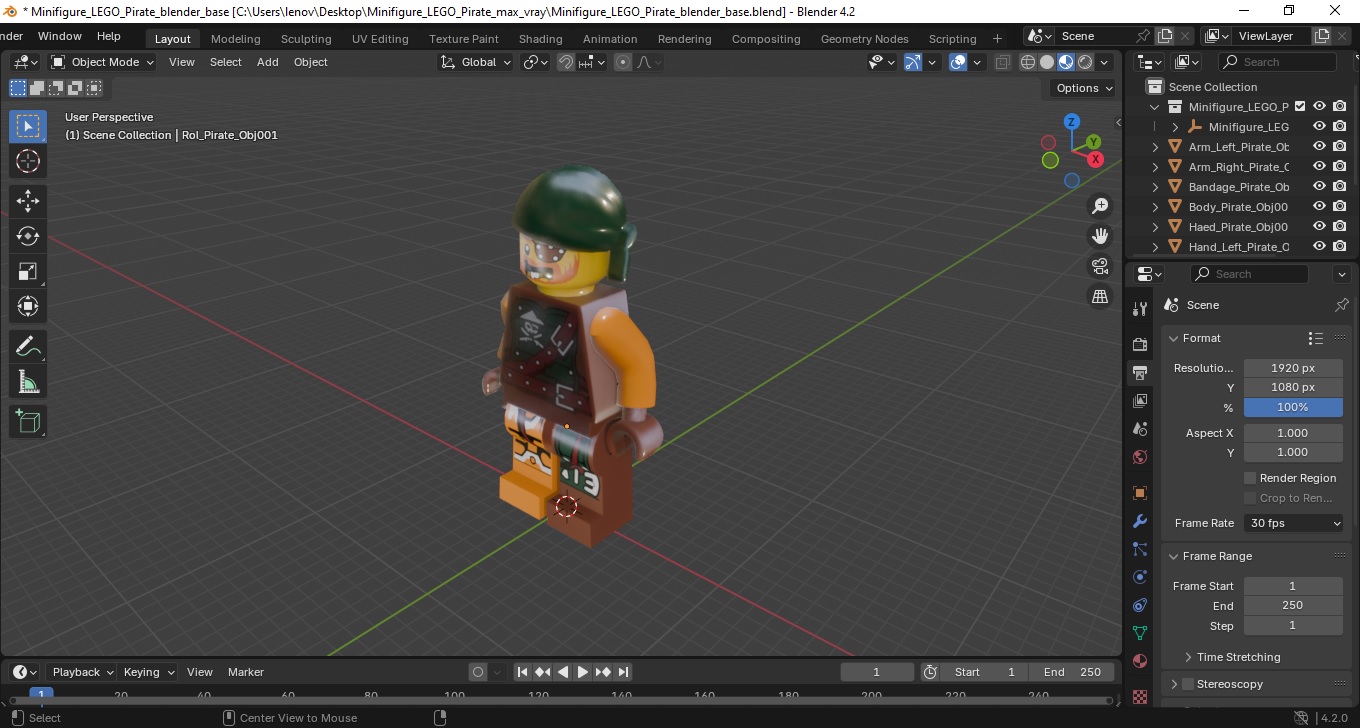Image resolution: width=1360 pixels, height=728 pixels.
Task: Toggle viewport overlays button
Action: (958, 62)
